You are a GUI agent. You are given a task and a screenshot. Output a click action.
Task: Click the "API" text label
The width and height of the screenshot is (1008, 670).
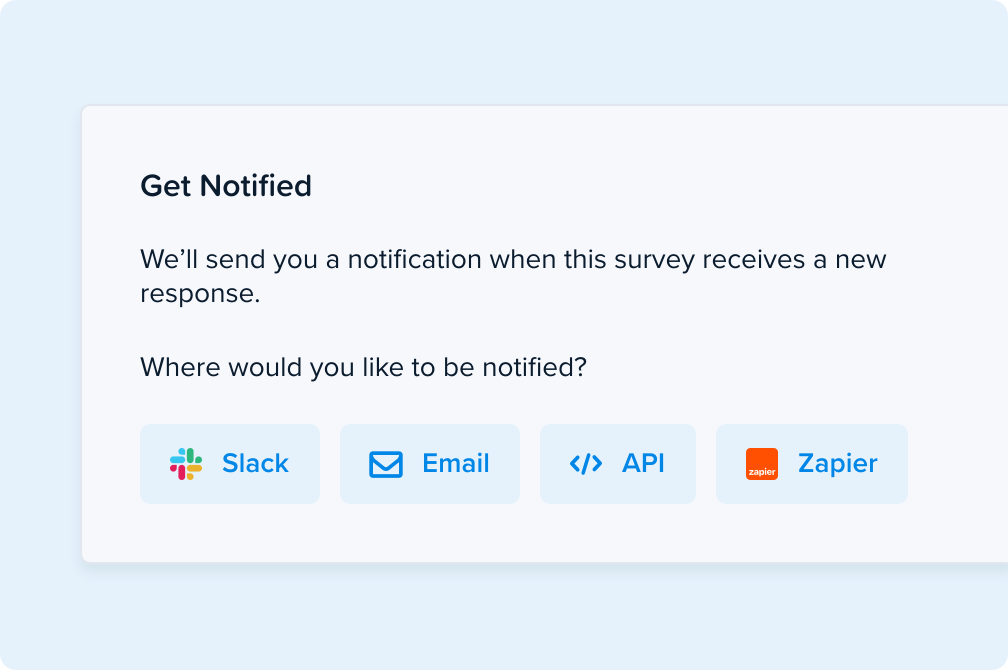[x=643, y=464]
